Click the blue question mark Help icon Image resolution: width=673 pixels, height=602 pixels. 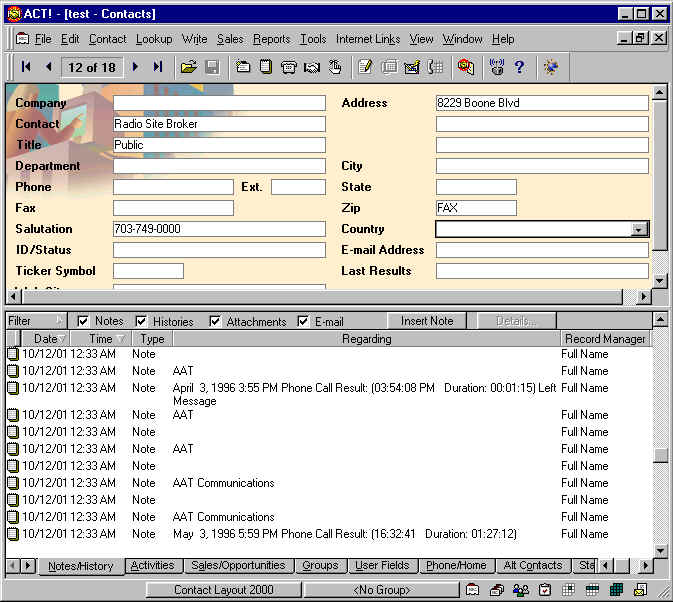click(519, 67)
